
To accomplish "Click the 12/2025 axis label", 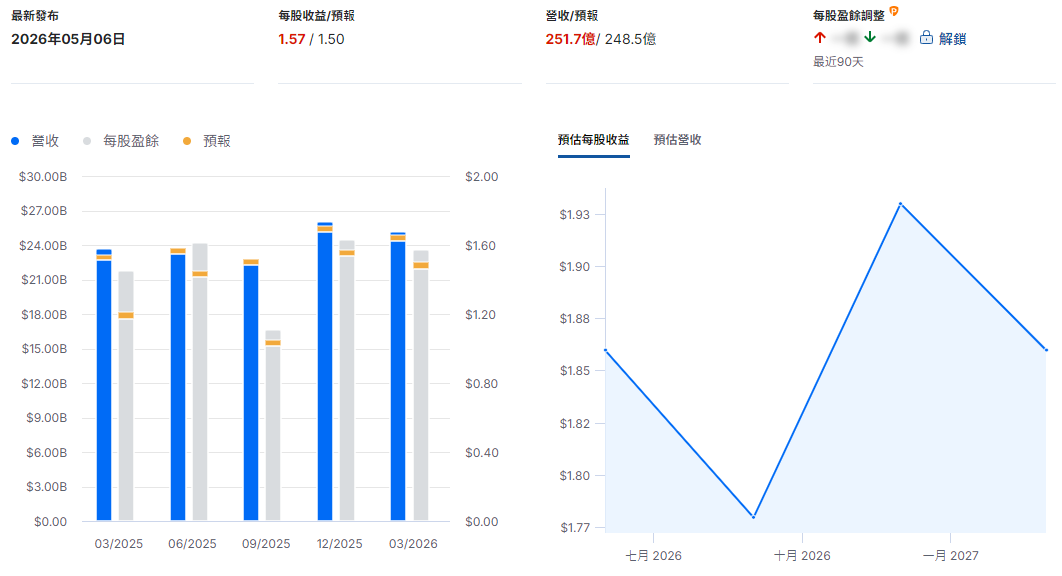I will tap(339, 543).
